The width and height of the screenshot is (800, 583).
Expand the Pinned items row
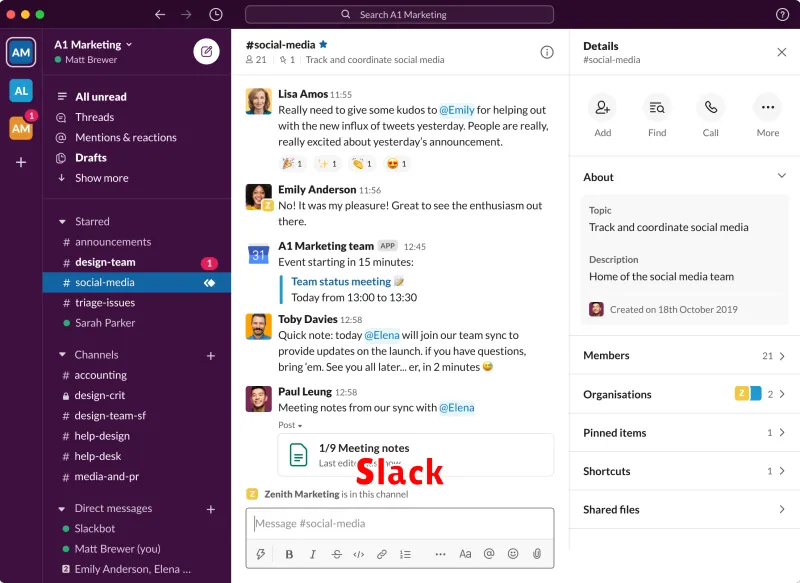684,433
